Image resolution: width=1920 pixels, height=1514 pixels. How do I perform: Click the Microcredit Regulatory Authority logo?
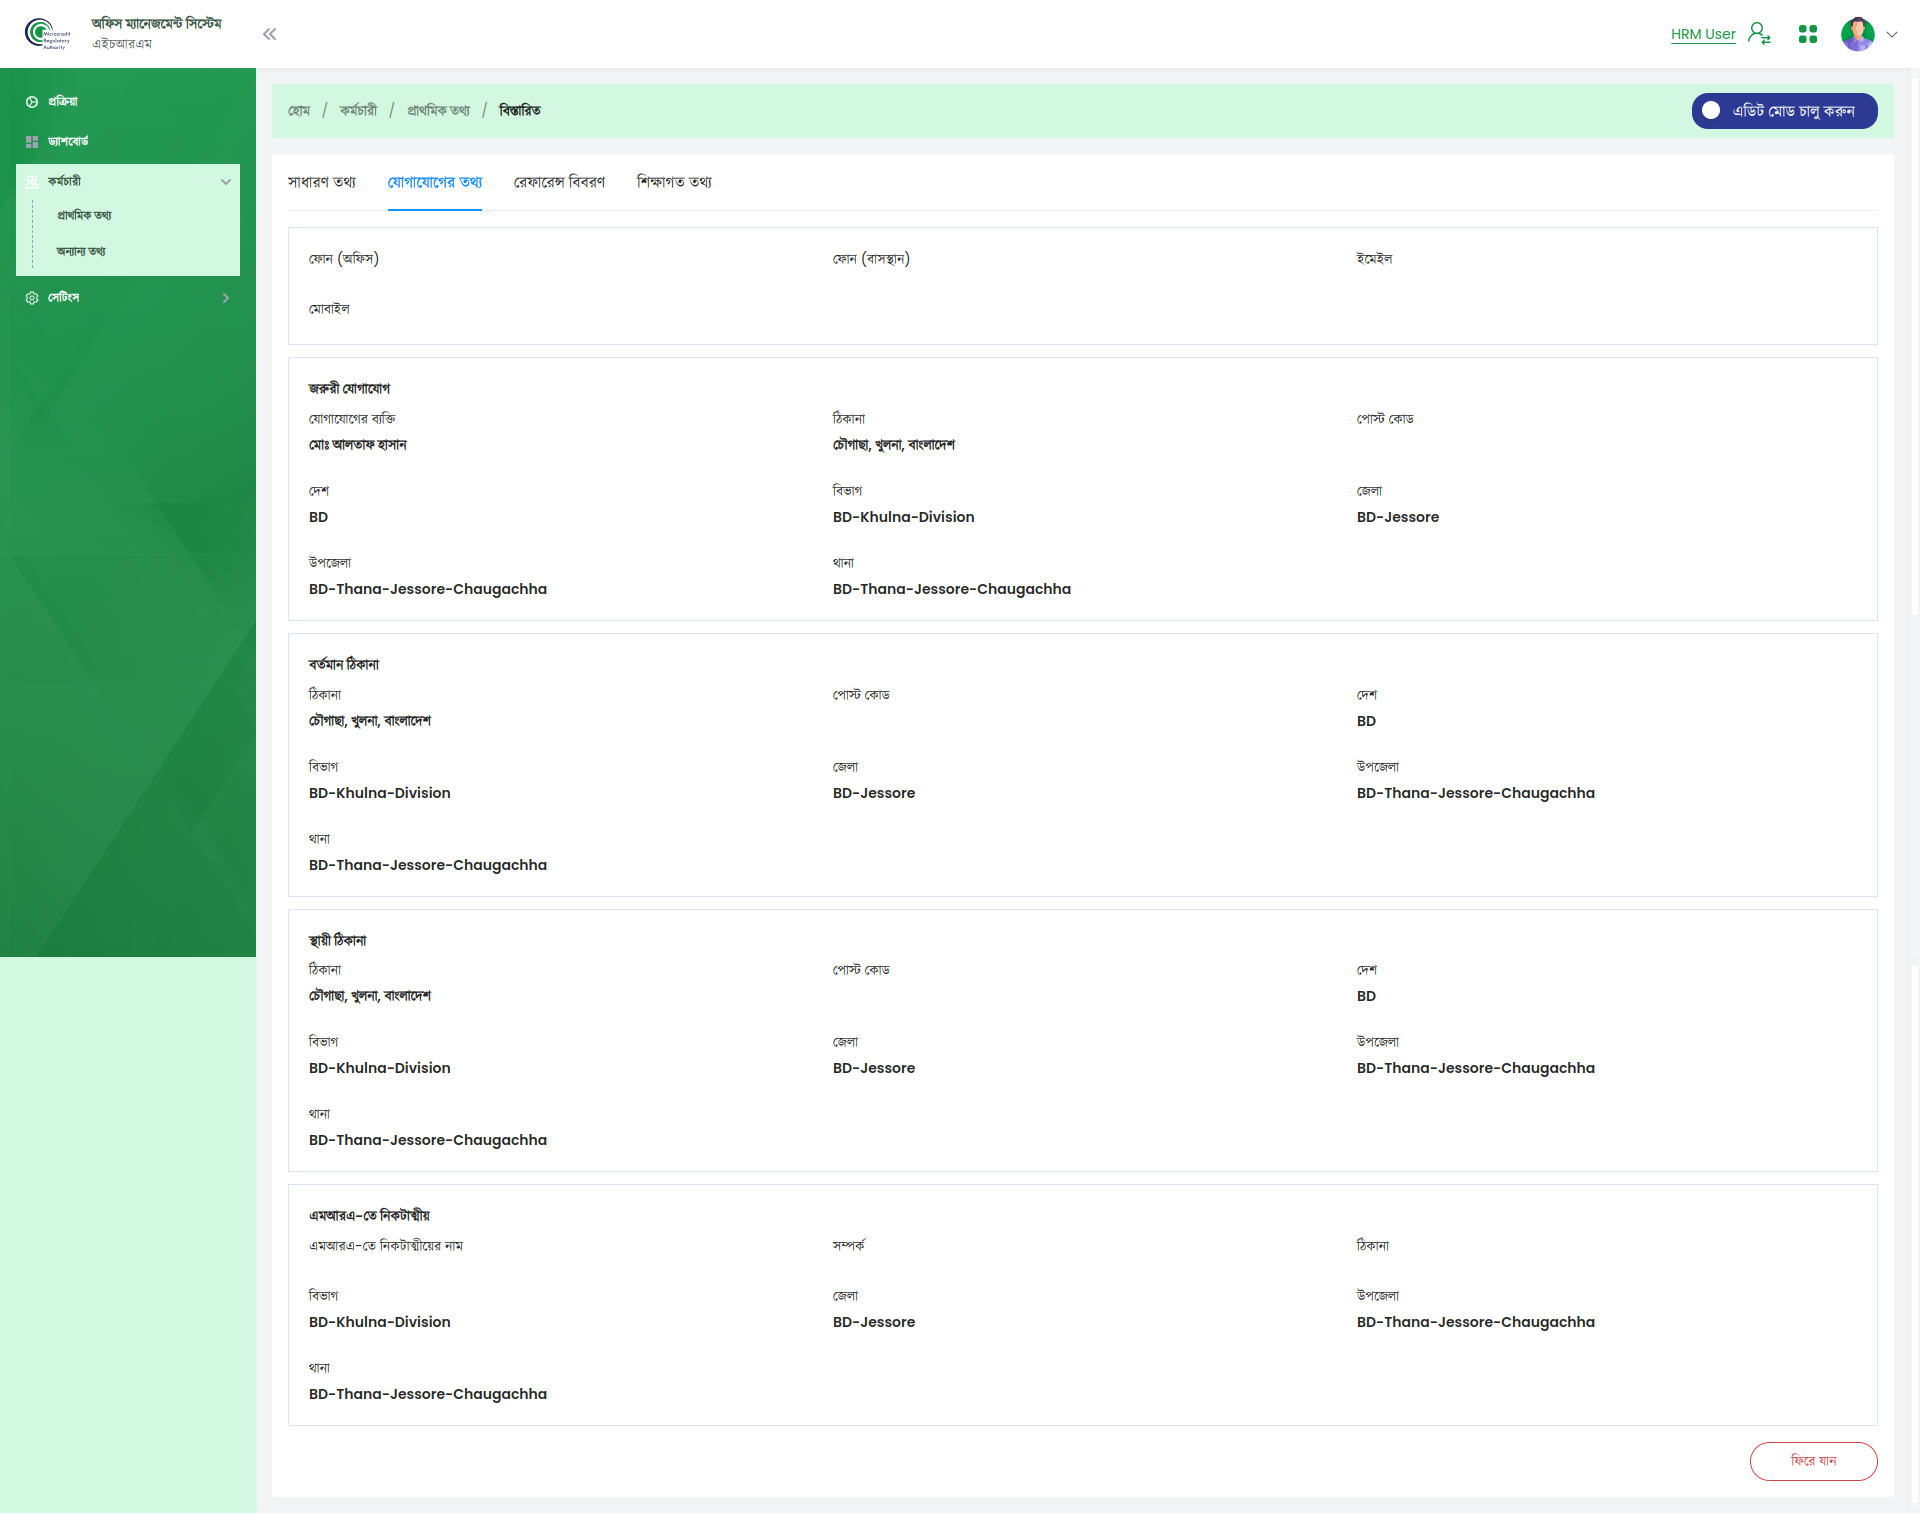pos(47,34)
